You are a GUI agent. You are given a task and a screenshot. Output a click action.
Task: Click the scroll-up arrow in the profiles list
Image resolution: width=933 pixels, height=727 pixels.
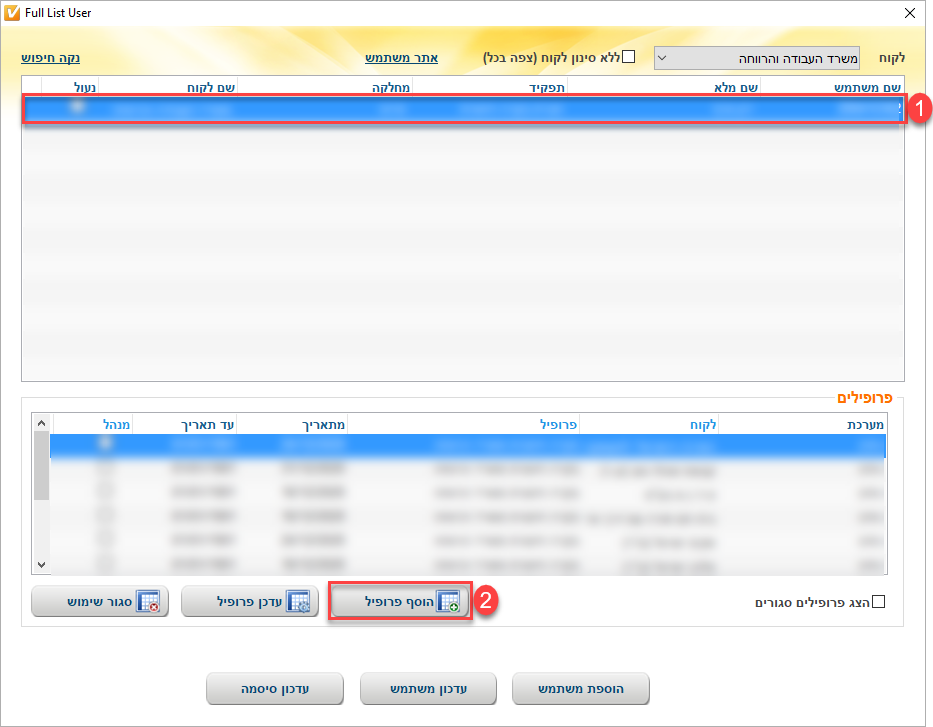pos(41,424)
